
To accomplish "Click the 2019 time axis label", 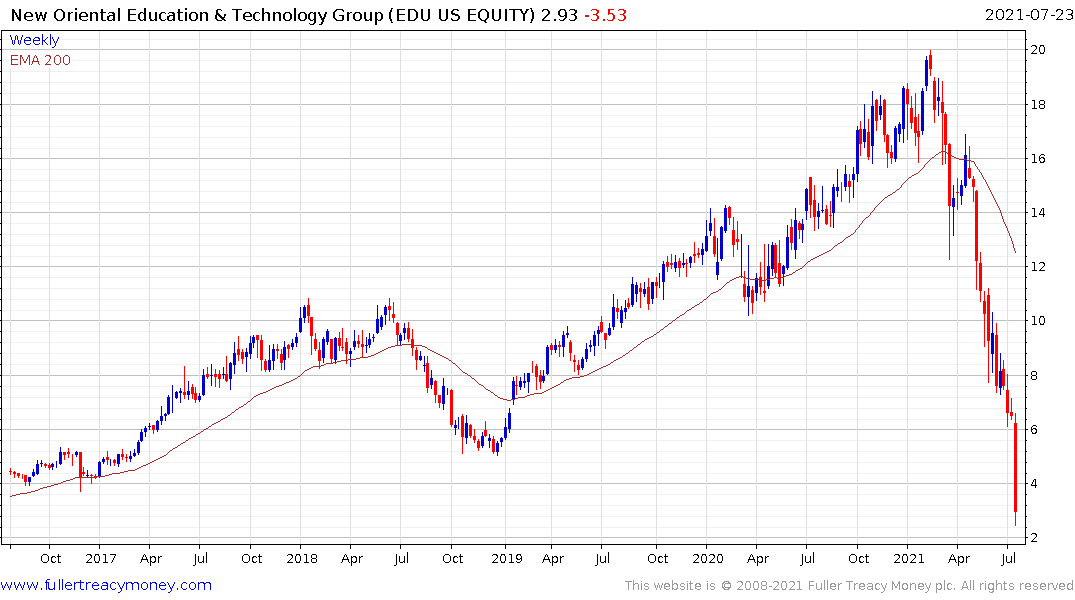I will coord(507,558).
